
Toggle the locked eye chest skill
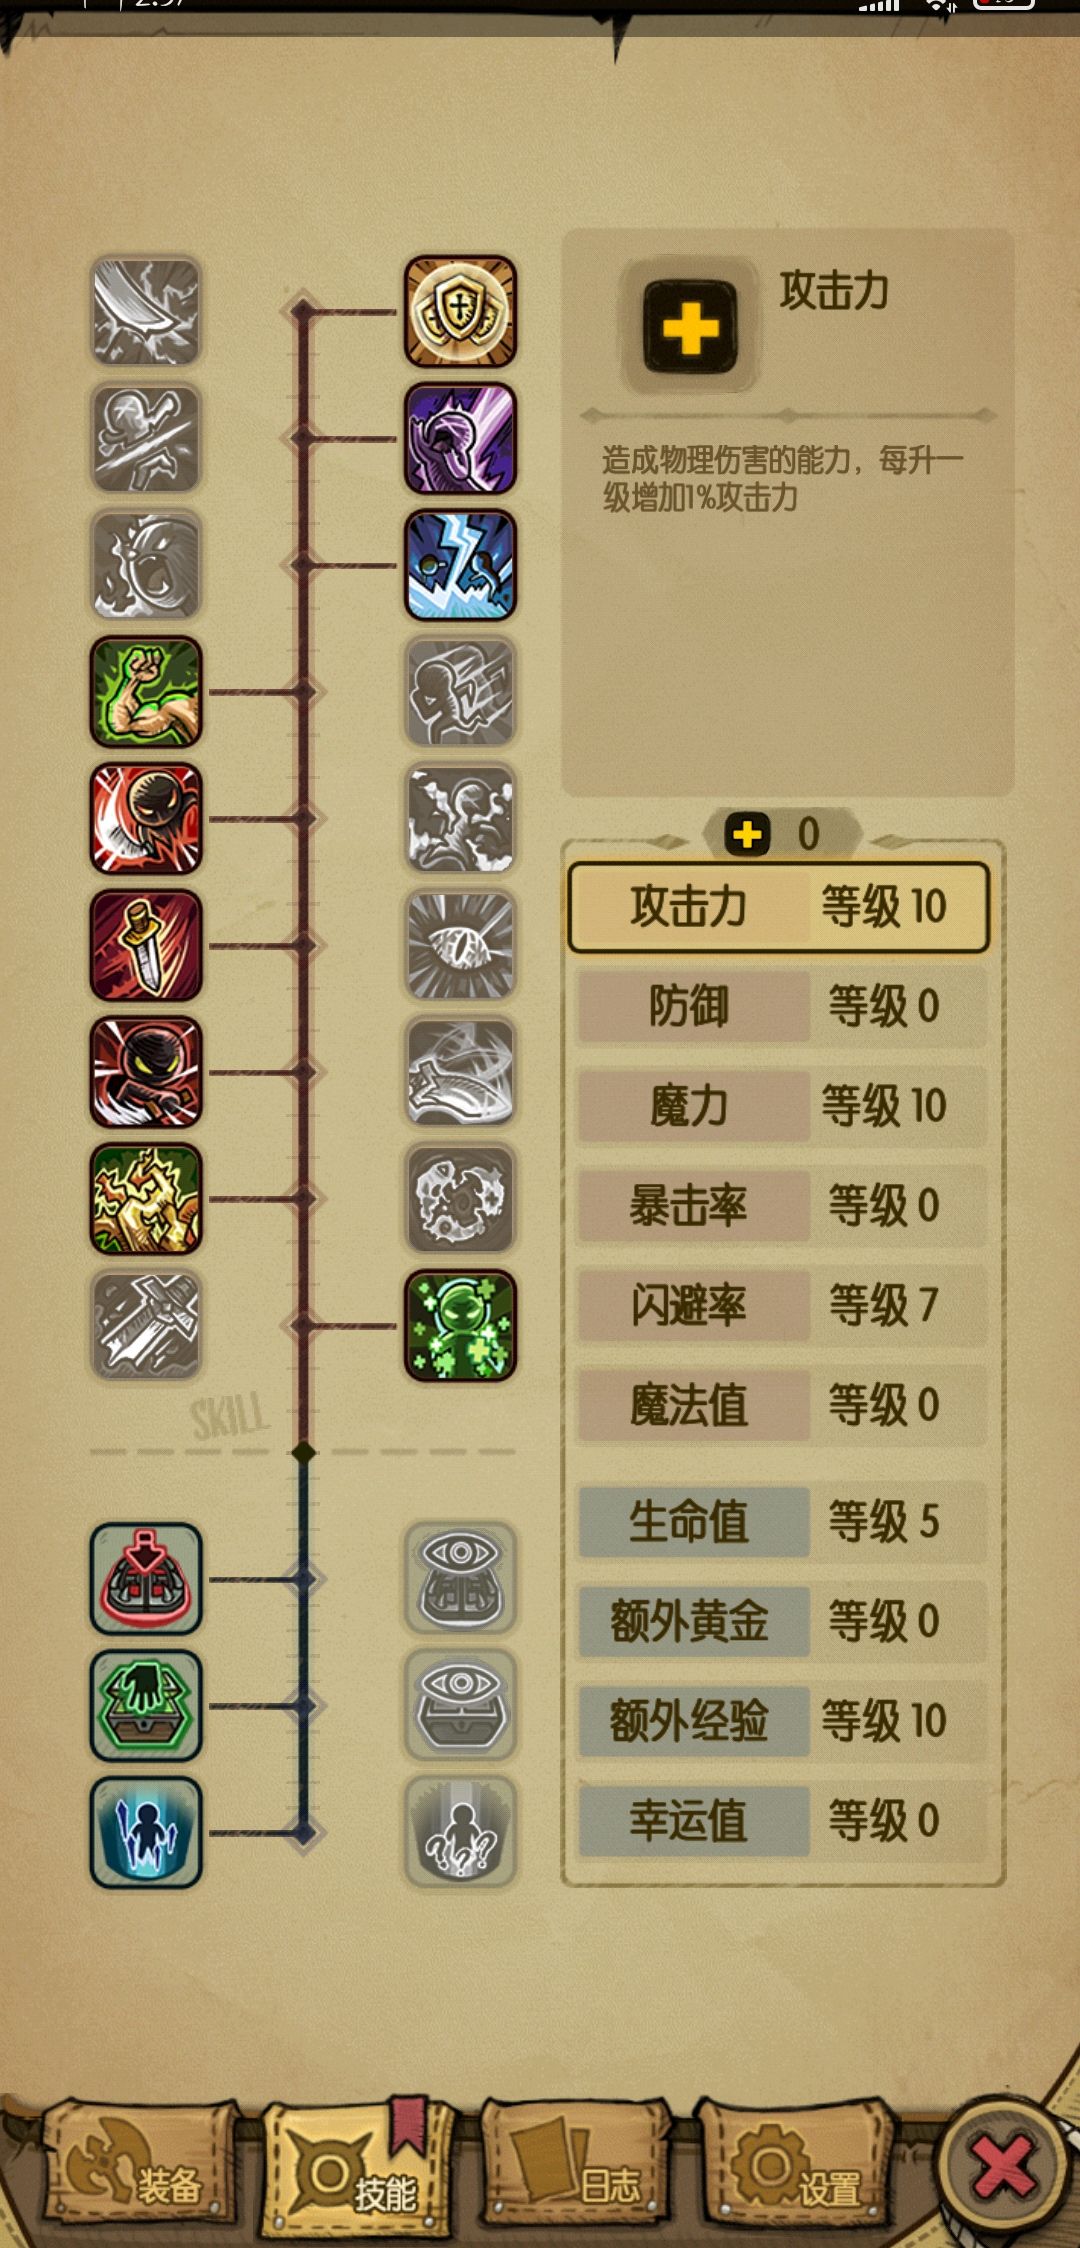460,1706
